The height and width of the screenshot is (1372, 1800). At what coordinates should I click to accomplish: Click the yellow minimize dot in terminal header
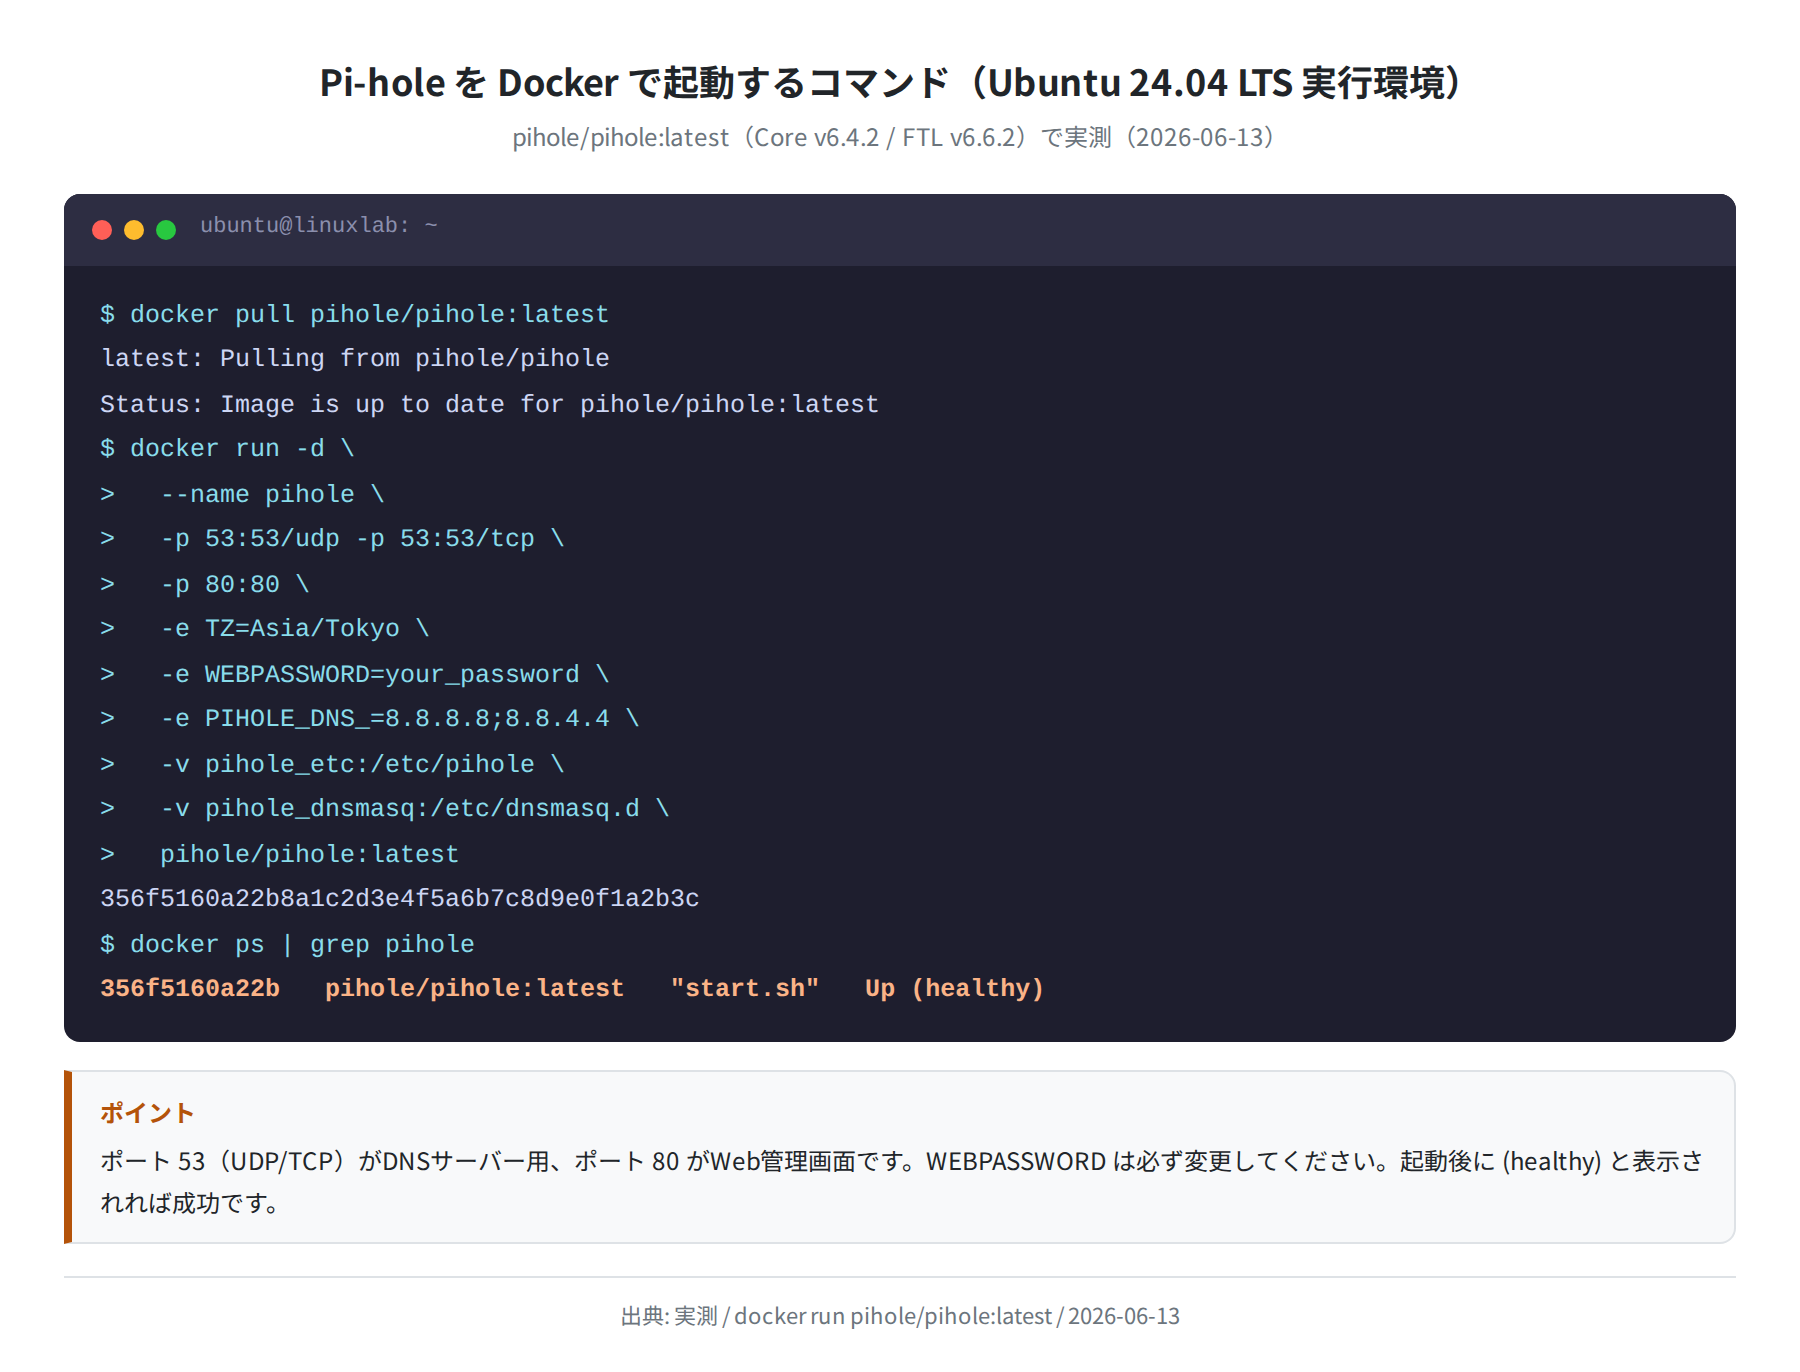(x=134, y=230)
